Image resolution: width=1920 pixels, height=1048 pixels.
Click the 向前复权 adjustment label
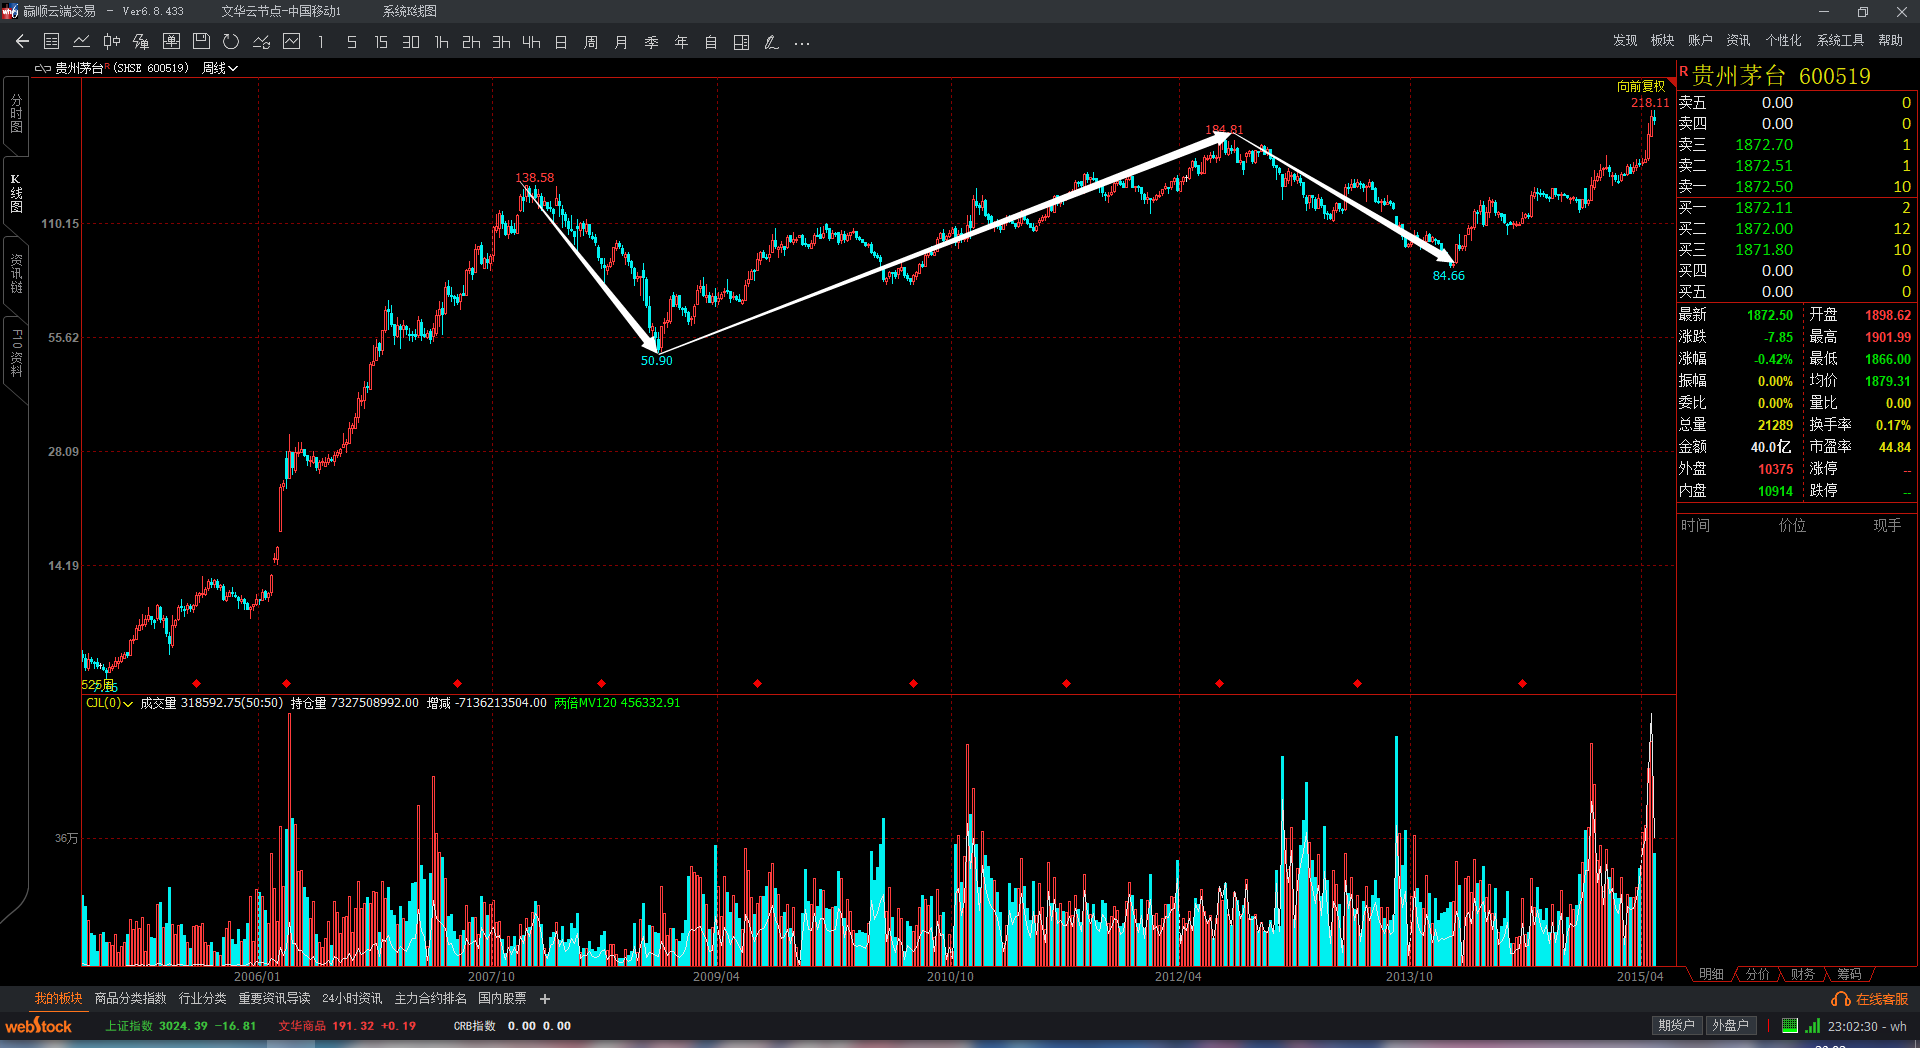[x=1641, y=86]
